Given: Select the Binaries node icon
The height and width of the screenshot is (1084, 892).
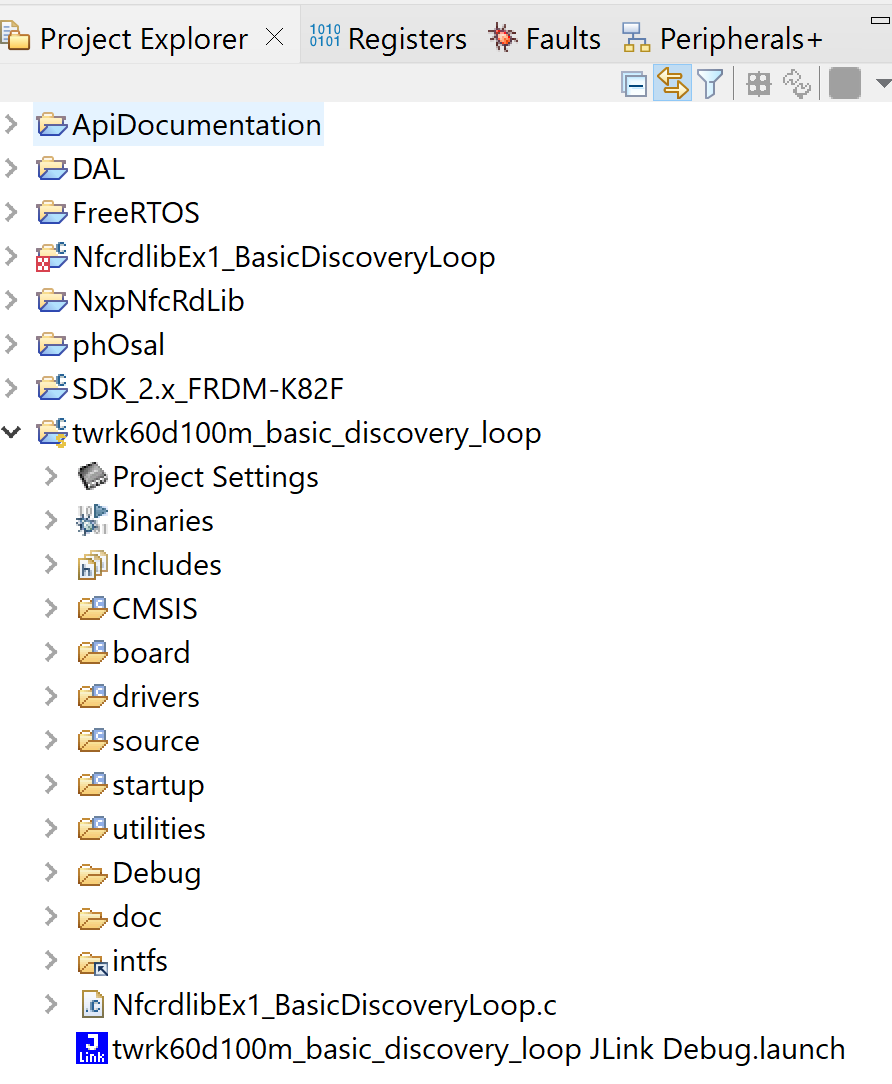Looking at the screenshot, I should 92,520.
